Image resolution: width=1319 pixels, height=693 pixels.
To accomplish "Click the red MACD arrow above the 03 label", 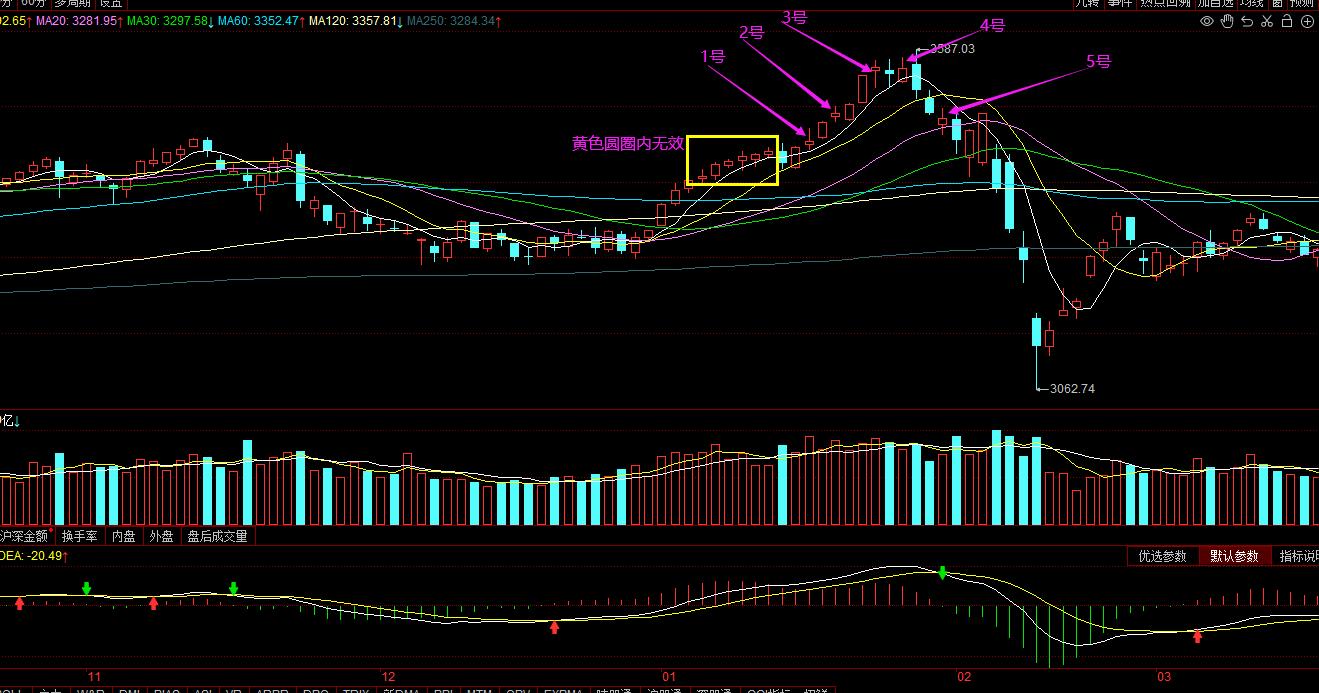I will pos(1197,636).
